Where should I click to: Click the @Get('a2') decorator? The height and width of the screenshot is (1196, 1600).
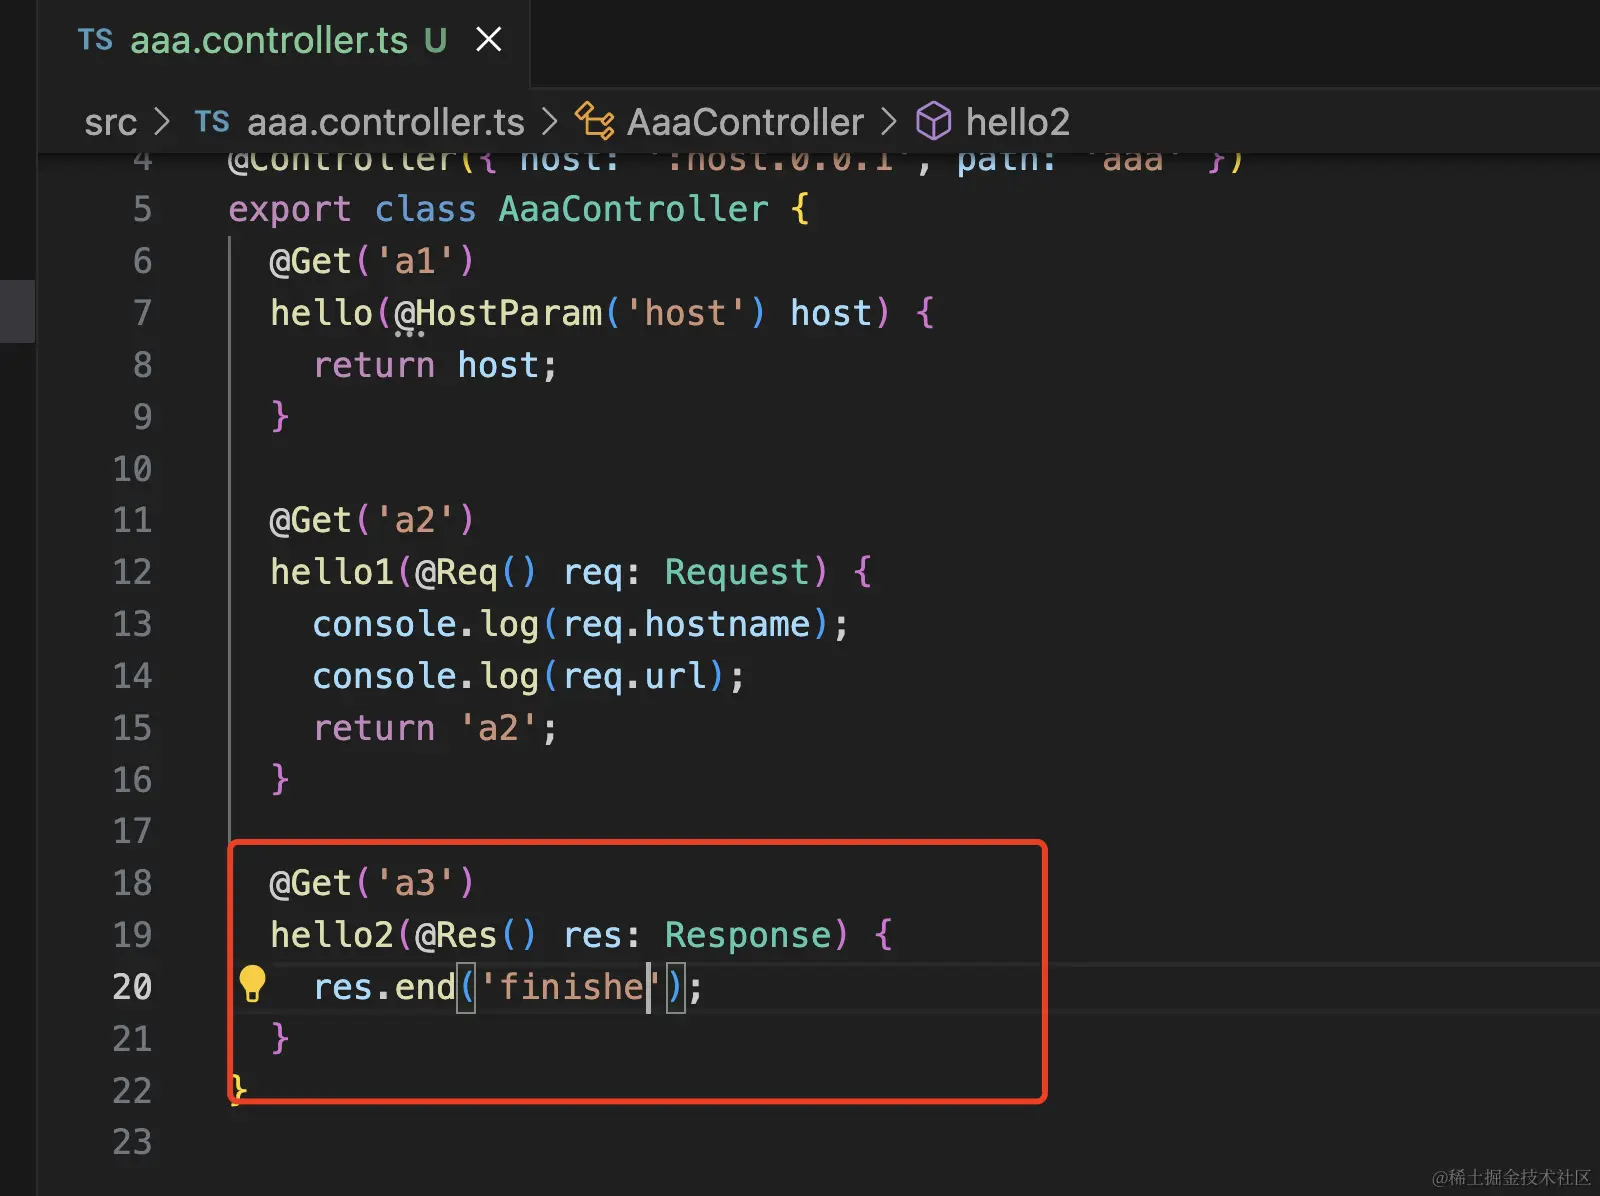[x=372, y=520]
